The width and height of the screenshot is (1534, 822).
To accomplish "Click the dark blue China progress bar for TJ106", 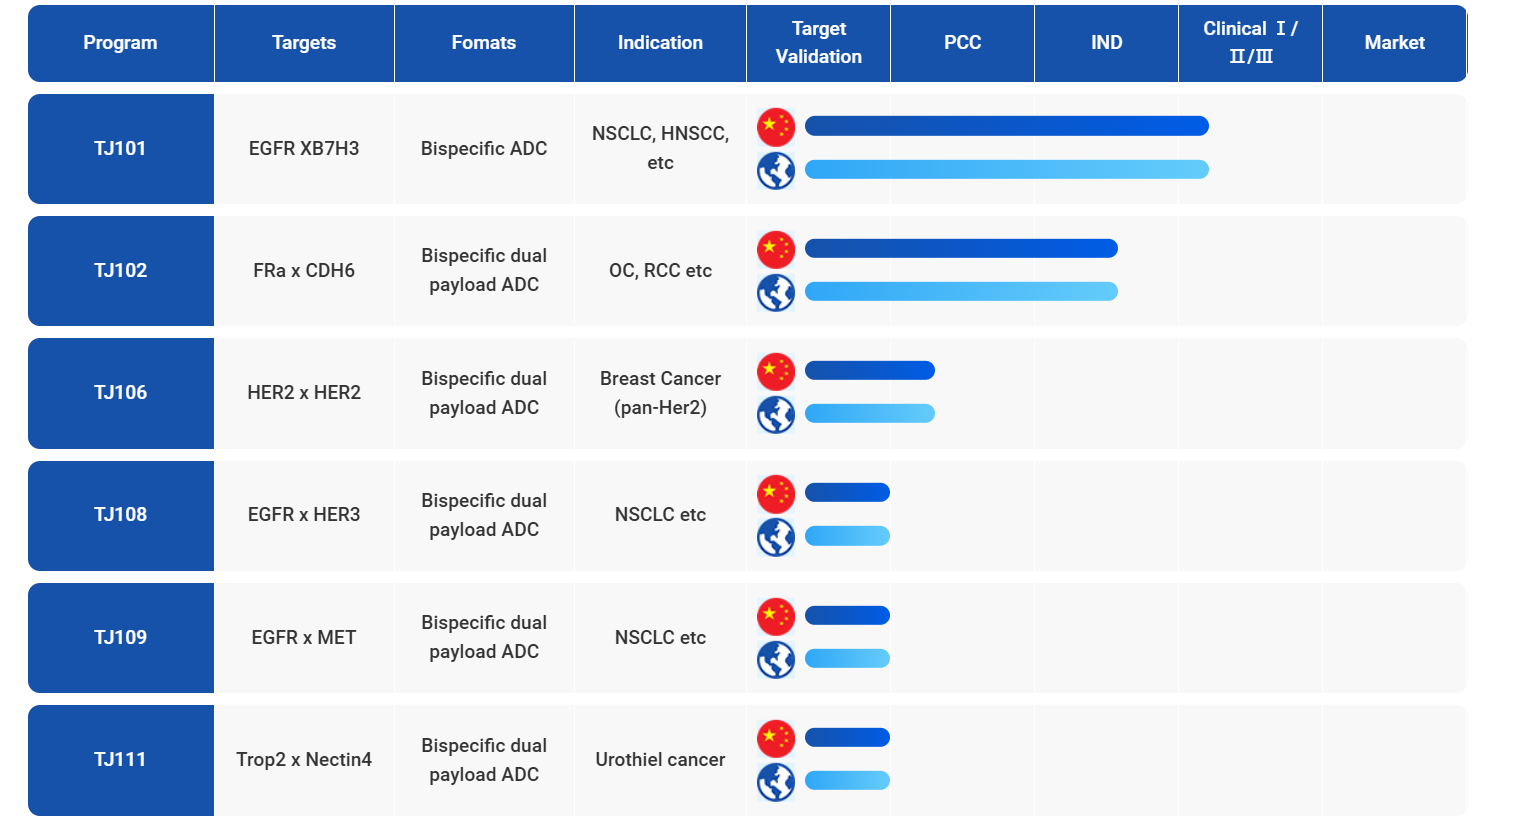I will pyautogui.click(x=869, y=371).
